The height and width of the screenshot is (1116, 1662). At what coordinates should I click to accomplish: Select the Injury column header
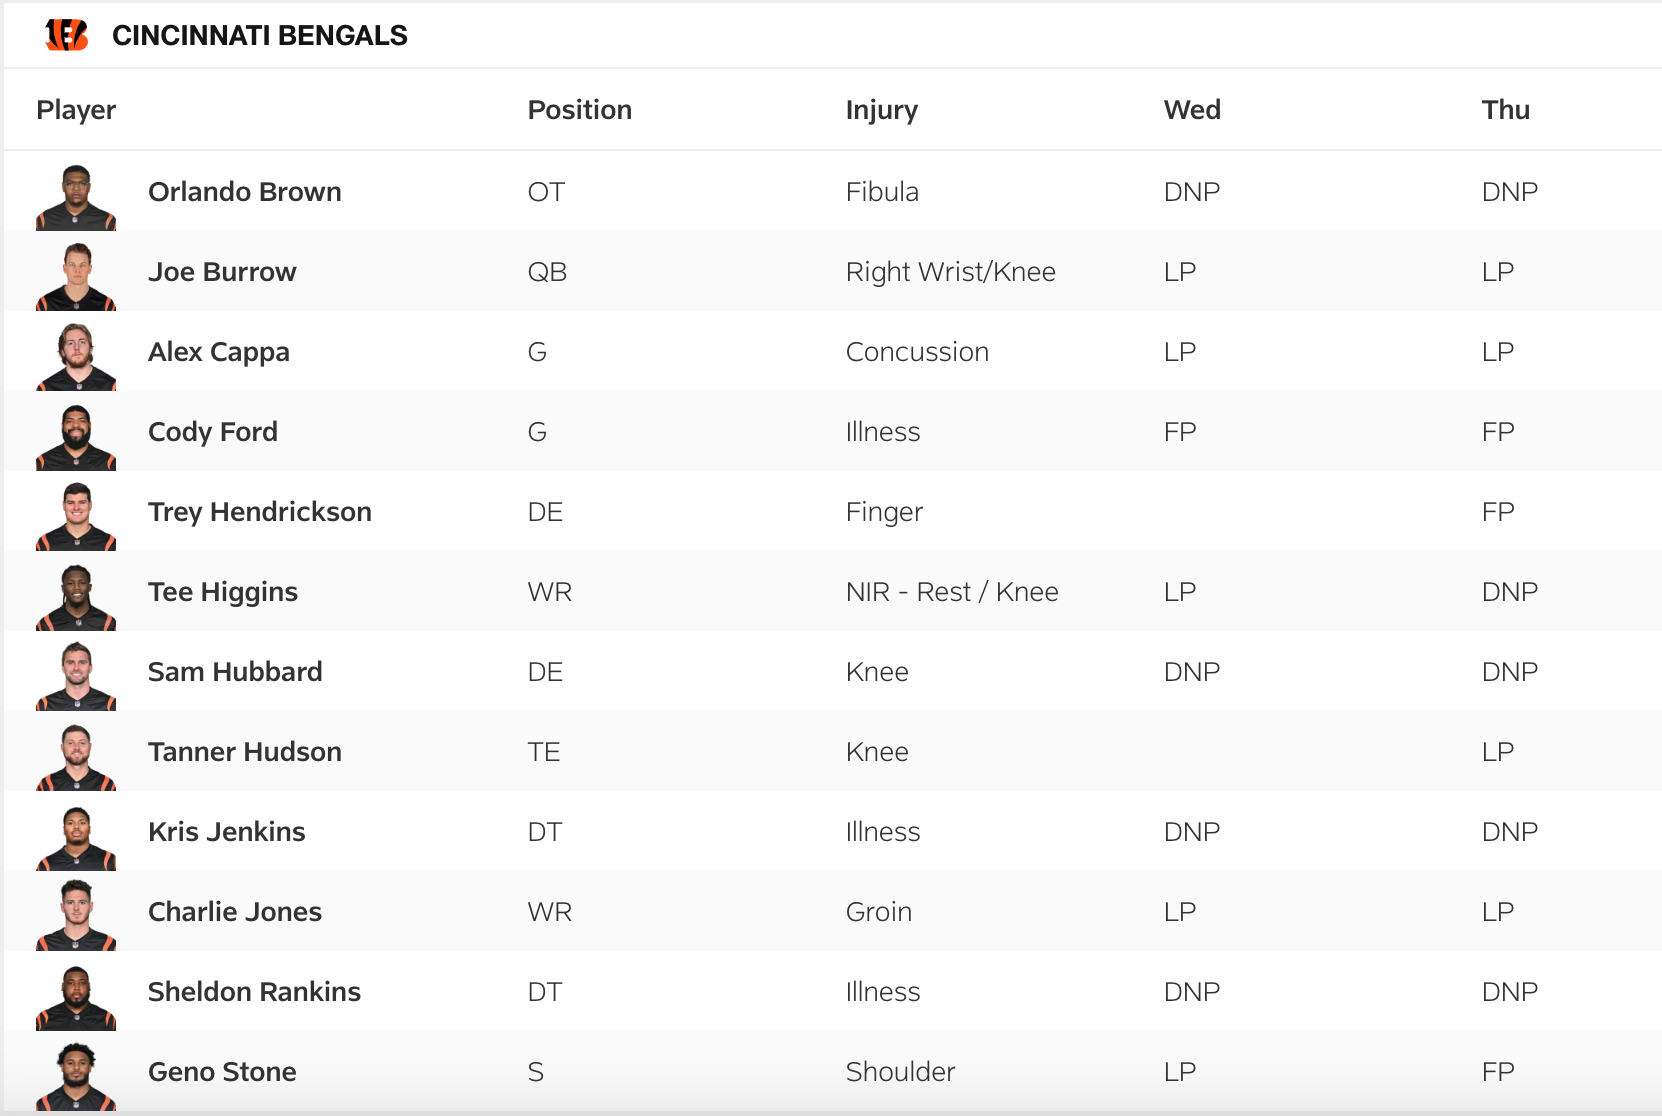881,110
